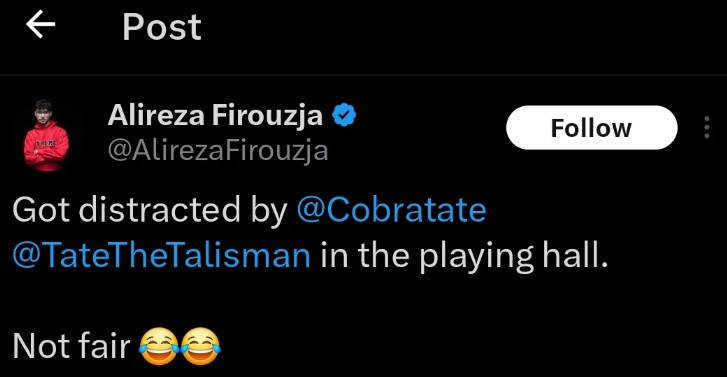The width and height of the screenshot is (727, 377).
Task: Click the word 'Got' starting the post
Action: (x=41, y=210)
